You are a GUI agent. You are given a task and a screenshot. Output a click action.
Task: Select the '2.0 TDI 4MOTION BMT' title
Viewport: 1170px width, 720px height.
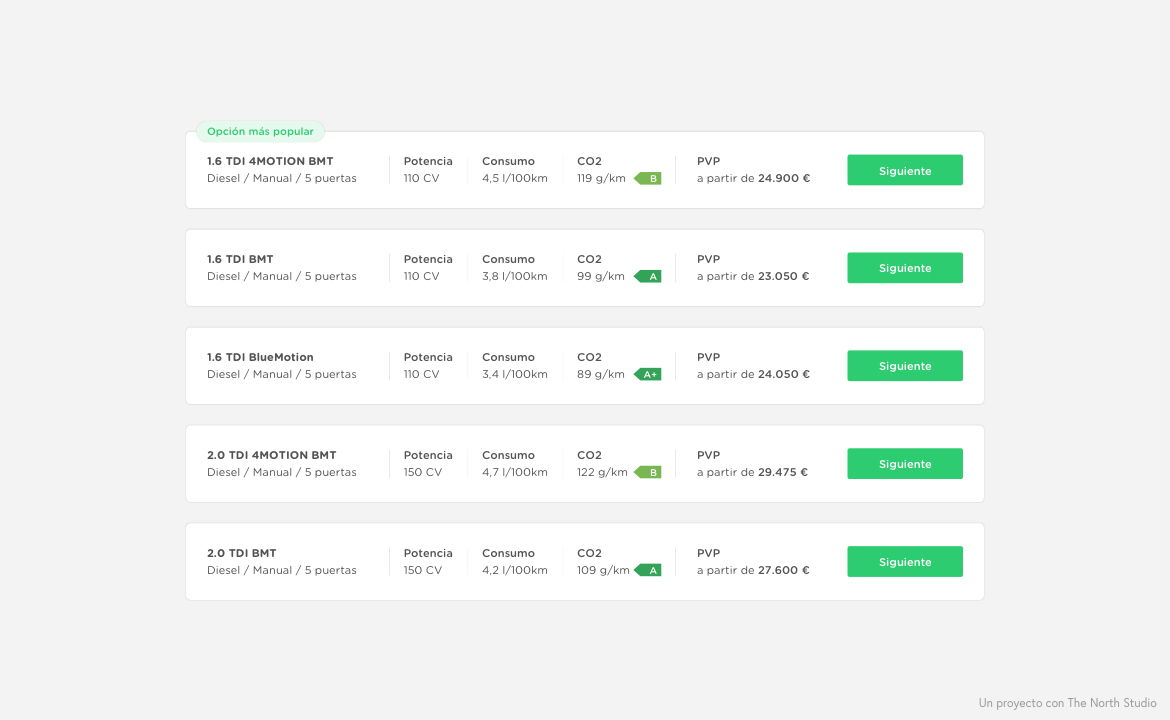tap(272, 455)
